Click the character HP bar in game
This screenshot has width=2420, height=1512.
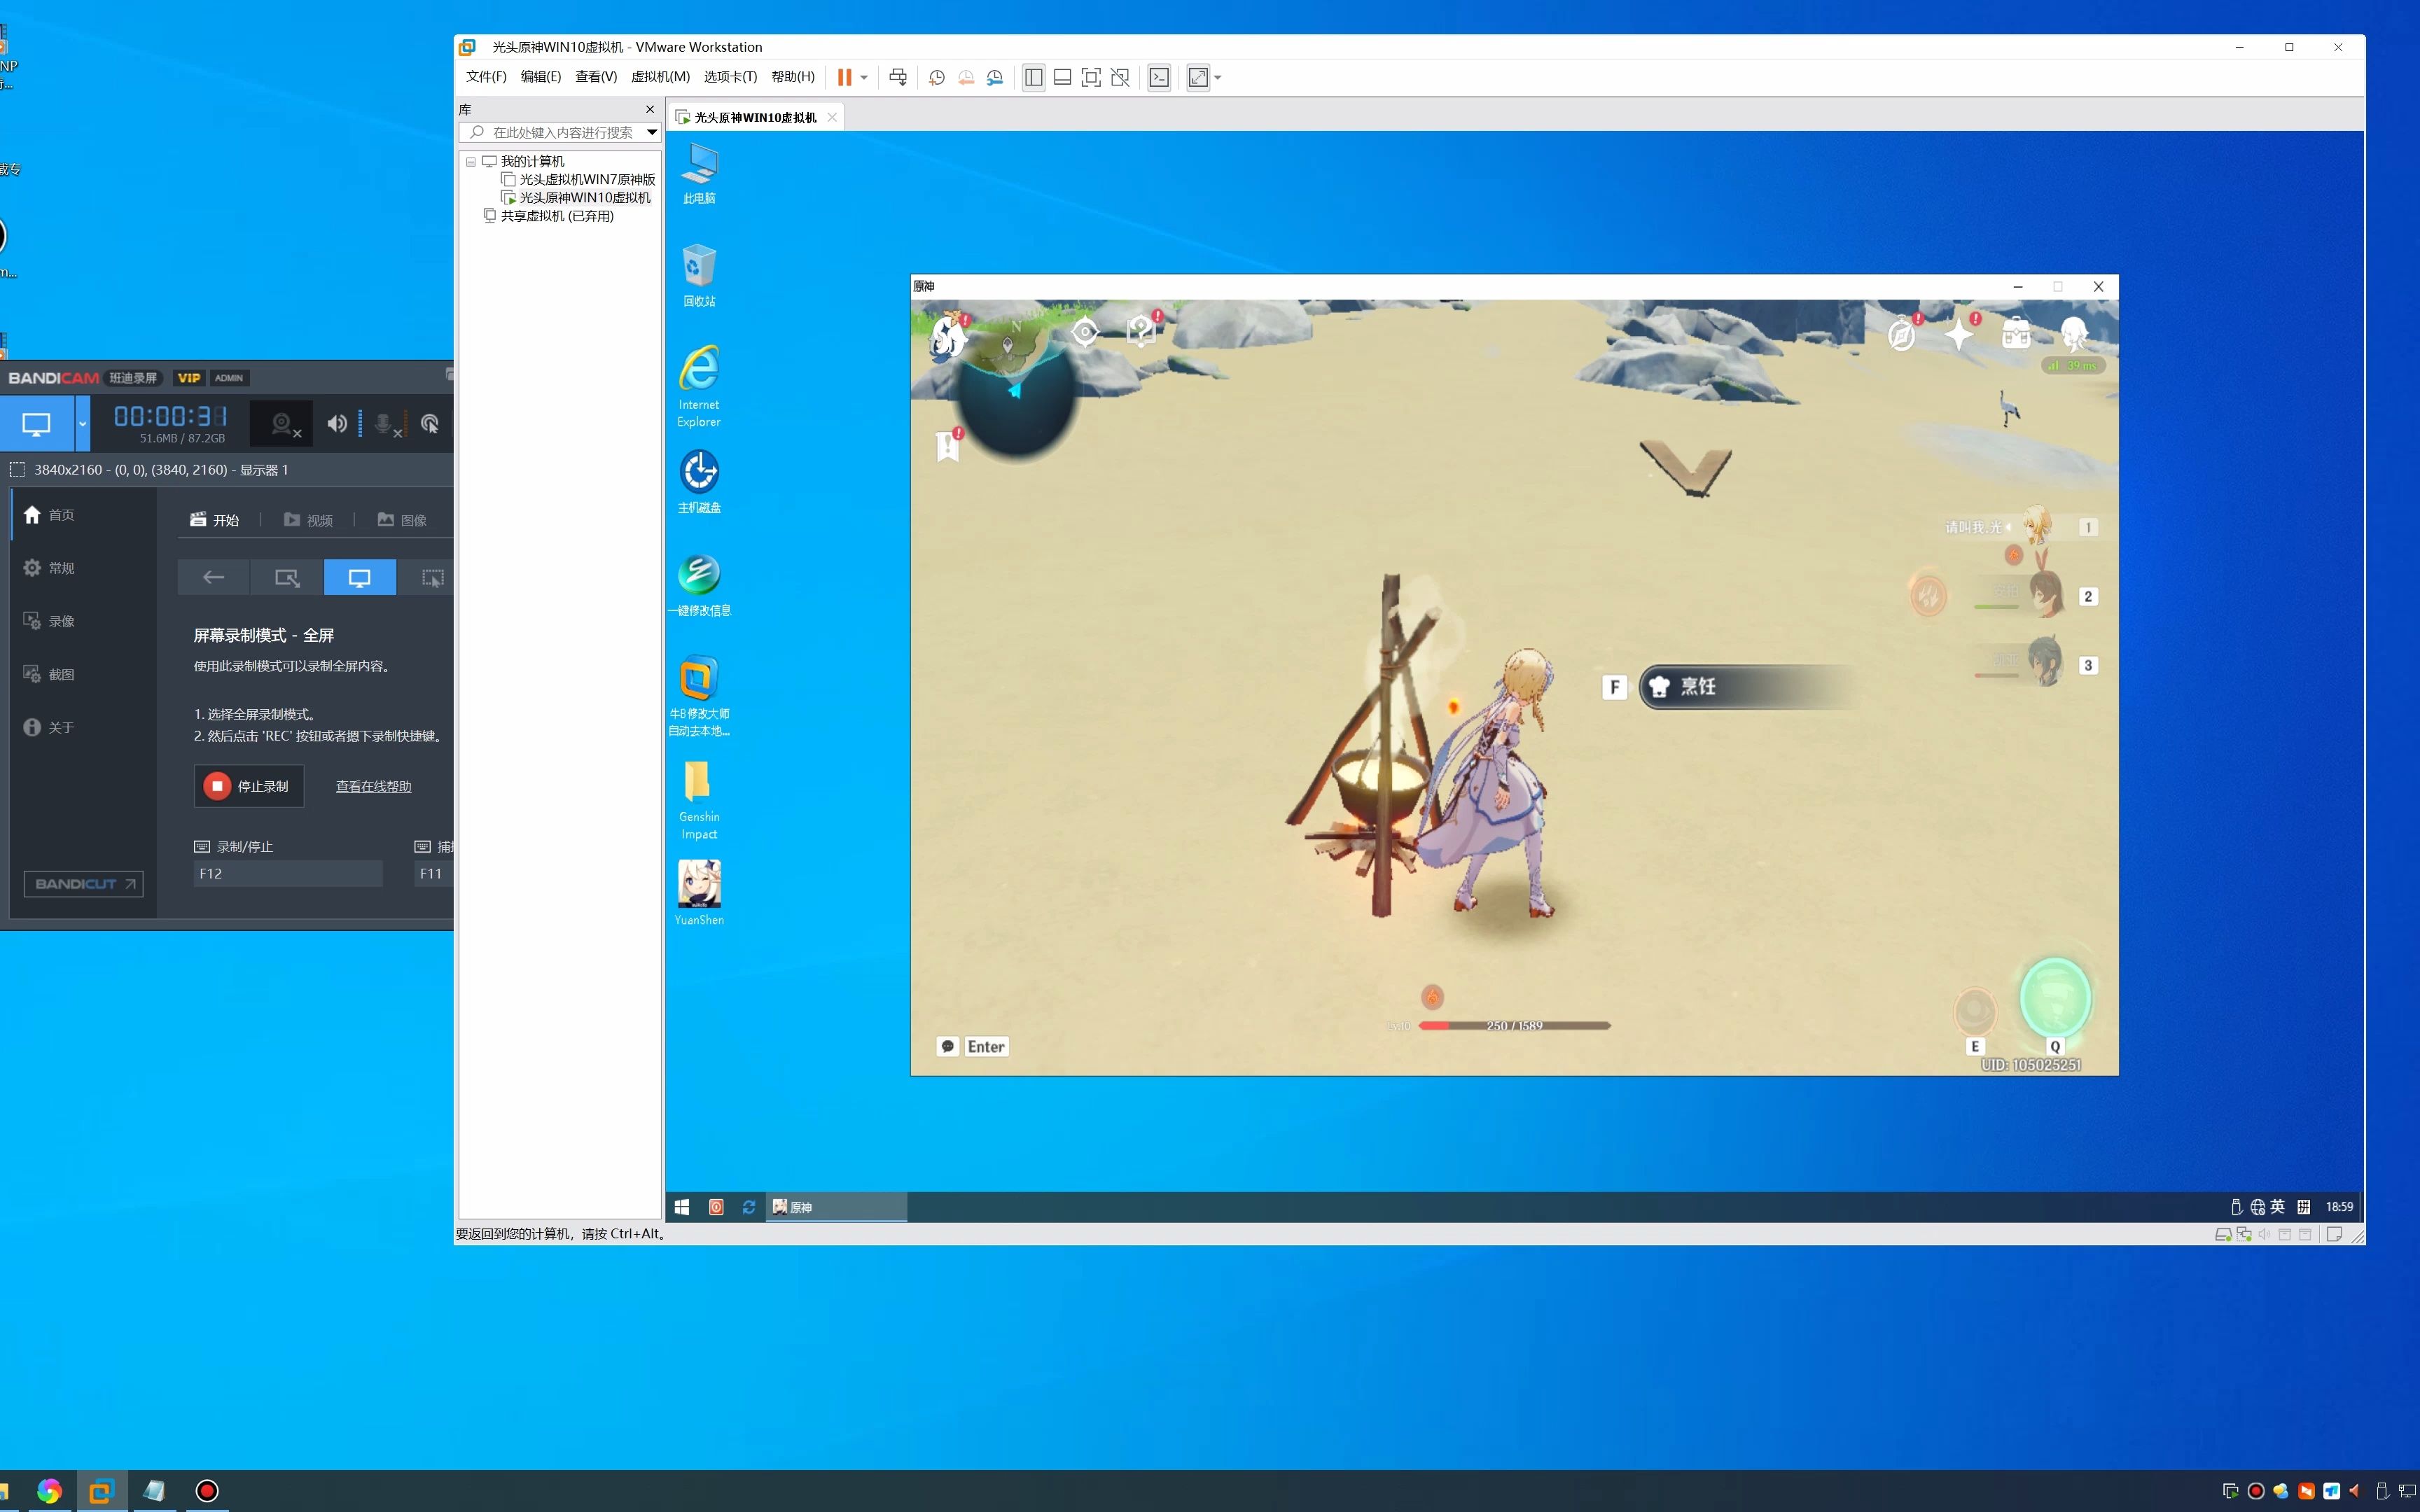1514,1025
